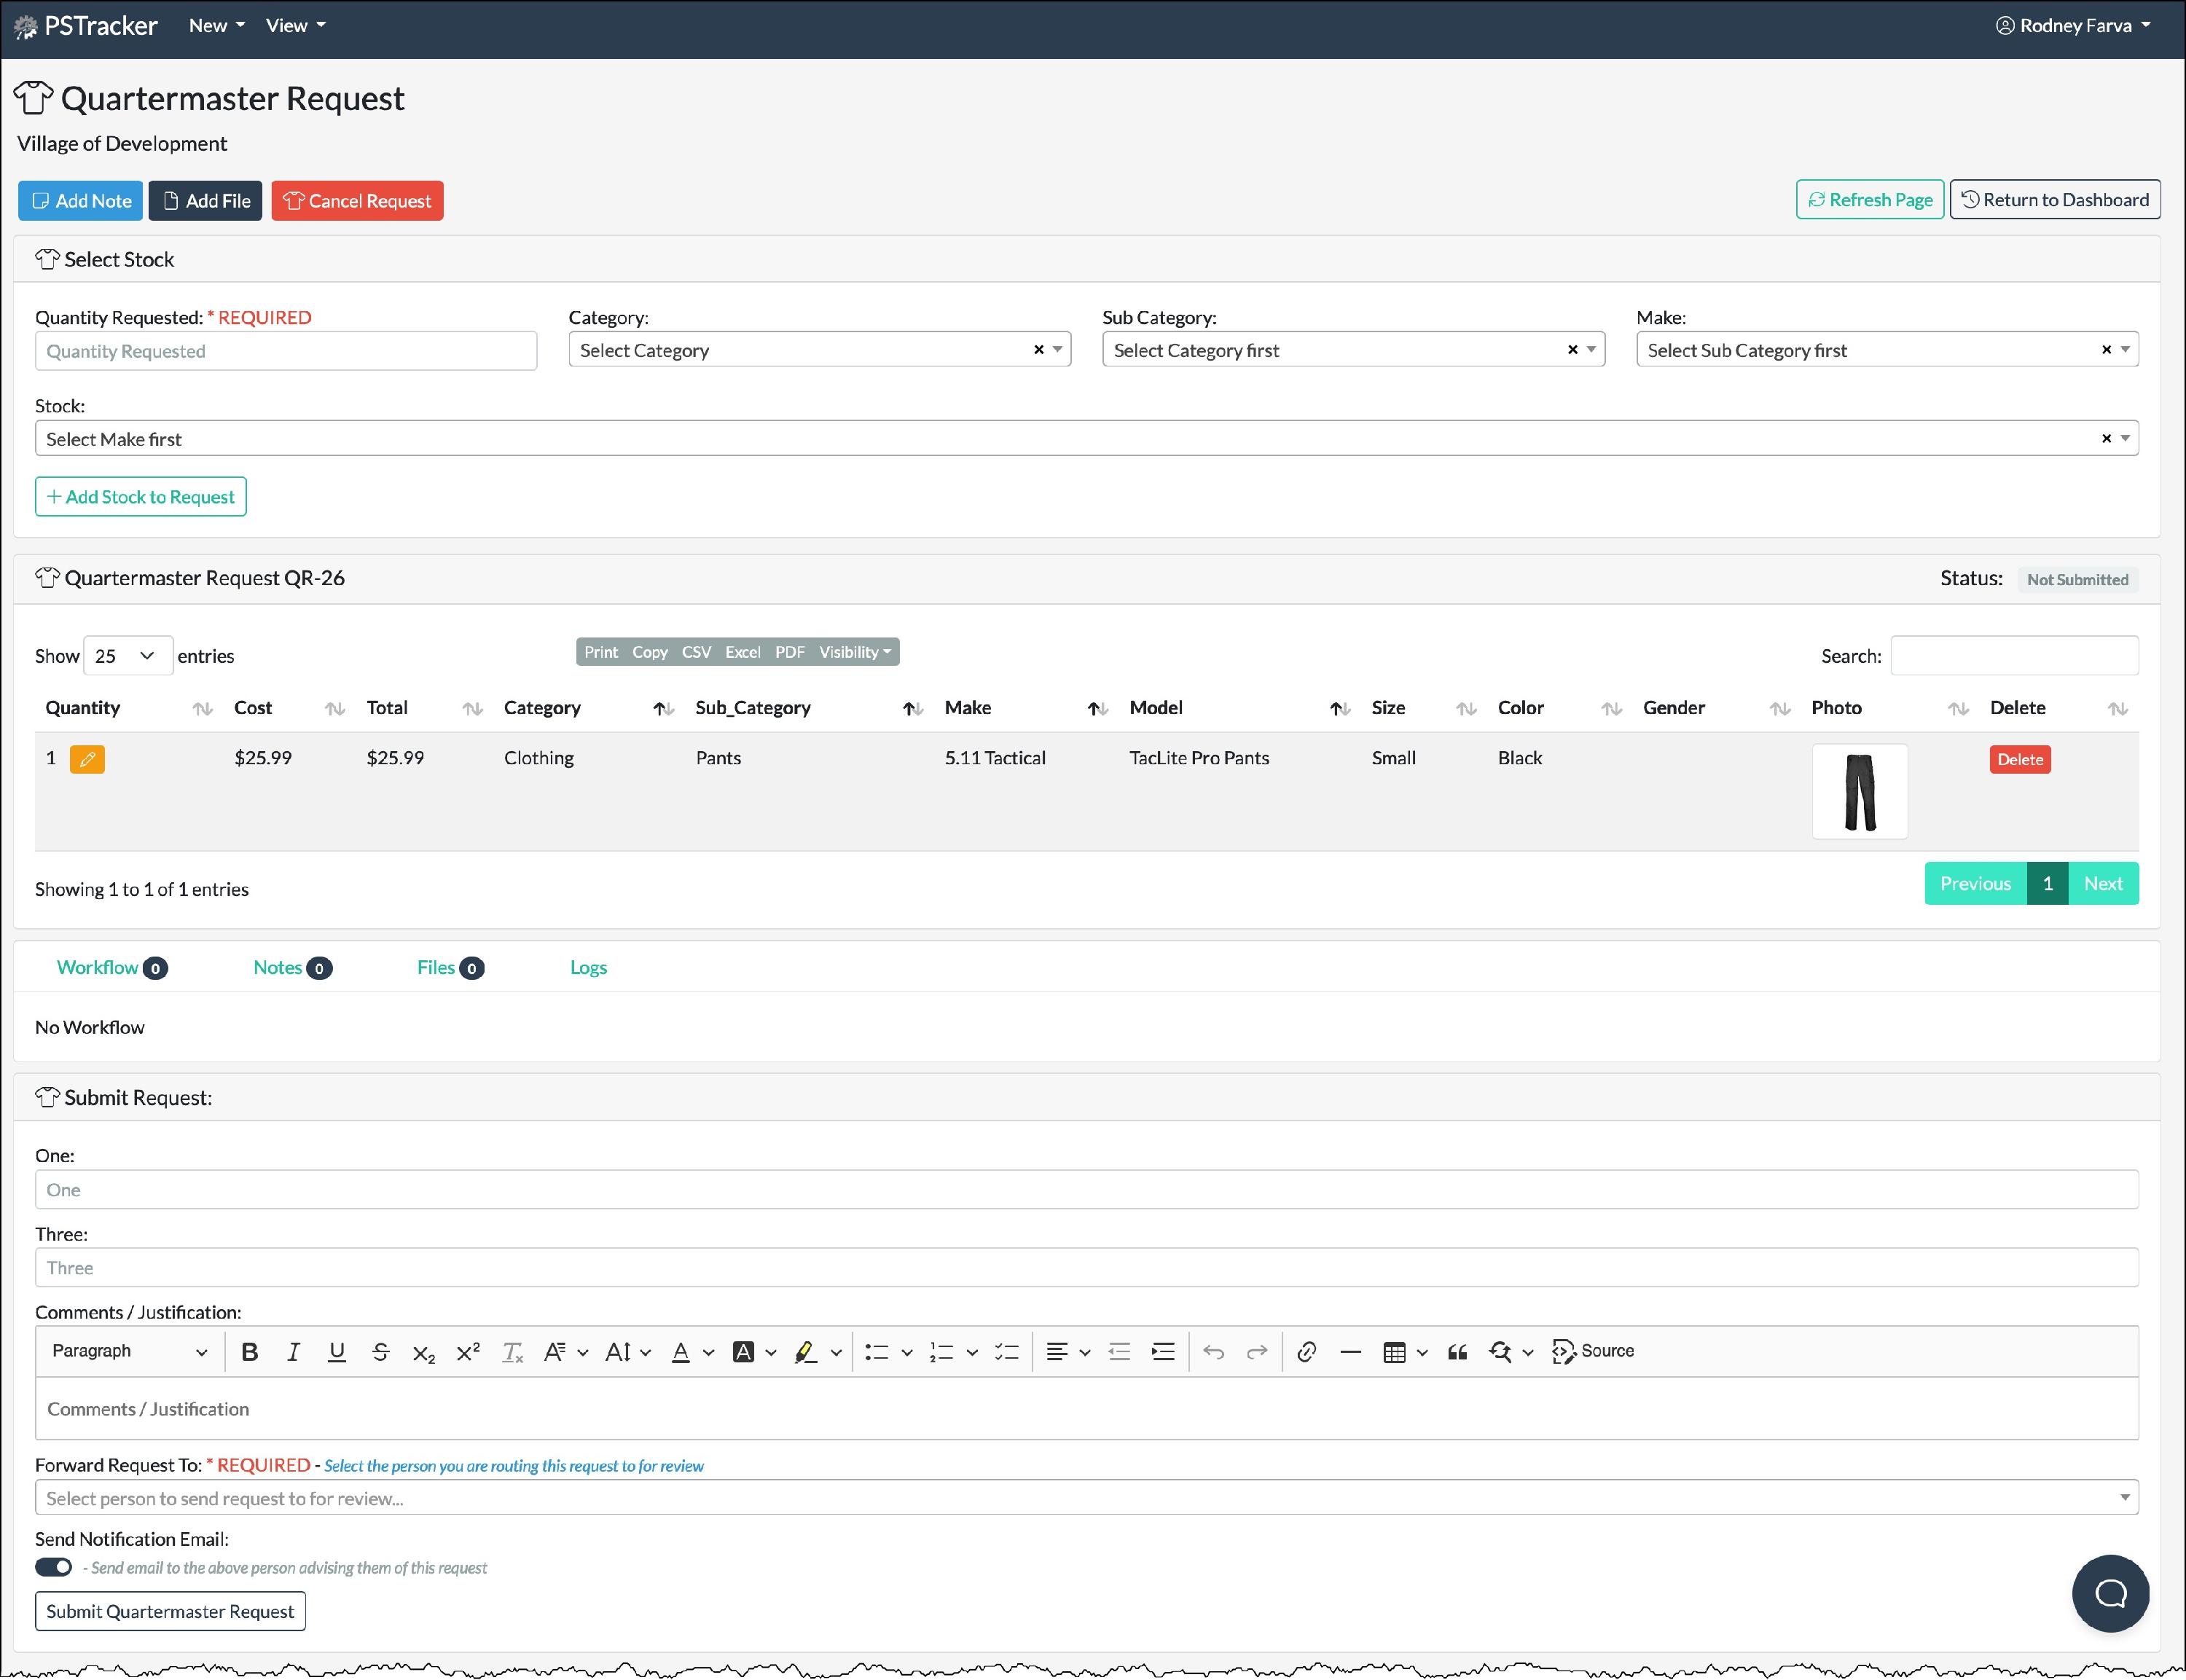Toggle Send Notification Email switch
Viewport: 2186px width, 1680px height.
tap(54, 1567)
